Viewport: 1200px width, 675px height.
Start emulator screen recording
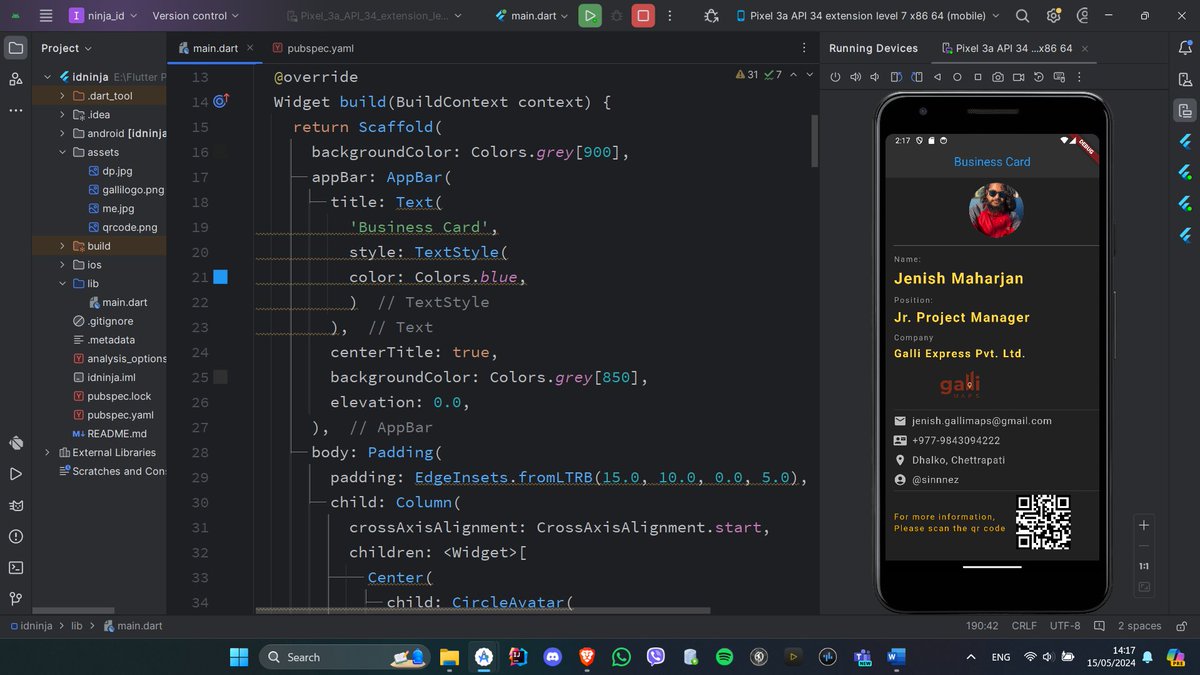(x=1019, y=77)
